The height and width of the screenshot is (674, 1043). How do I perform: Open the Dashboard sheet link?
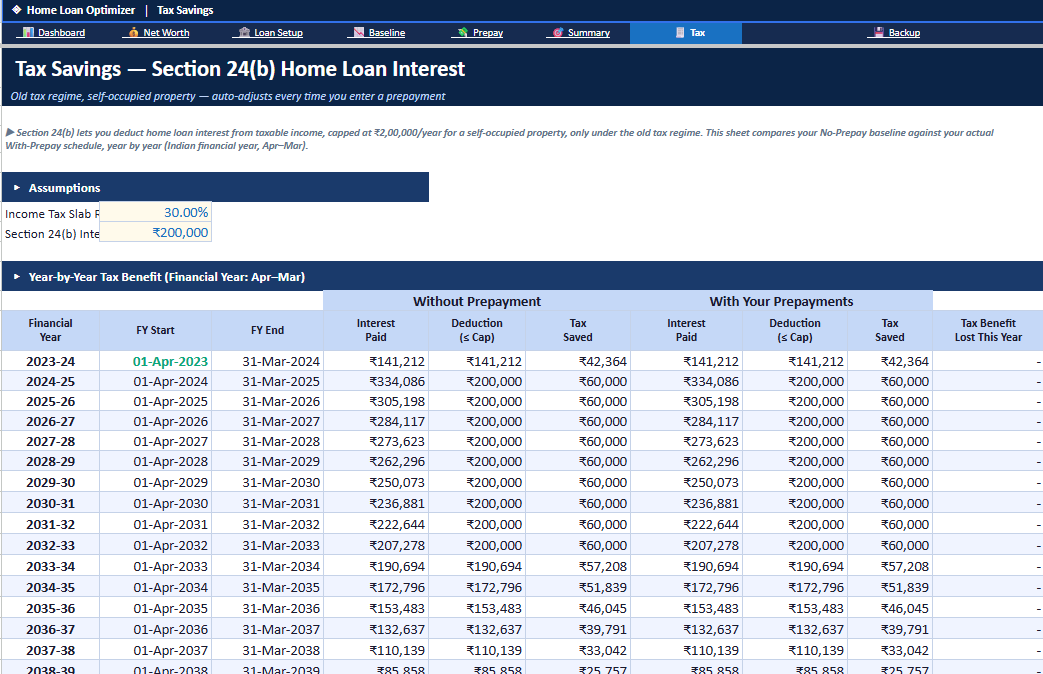(61, 33)
